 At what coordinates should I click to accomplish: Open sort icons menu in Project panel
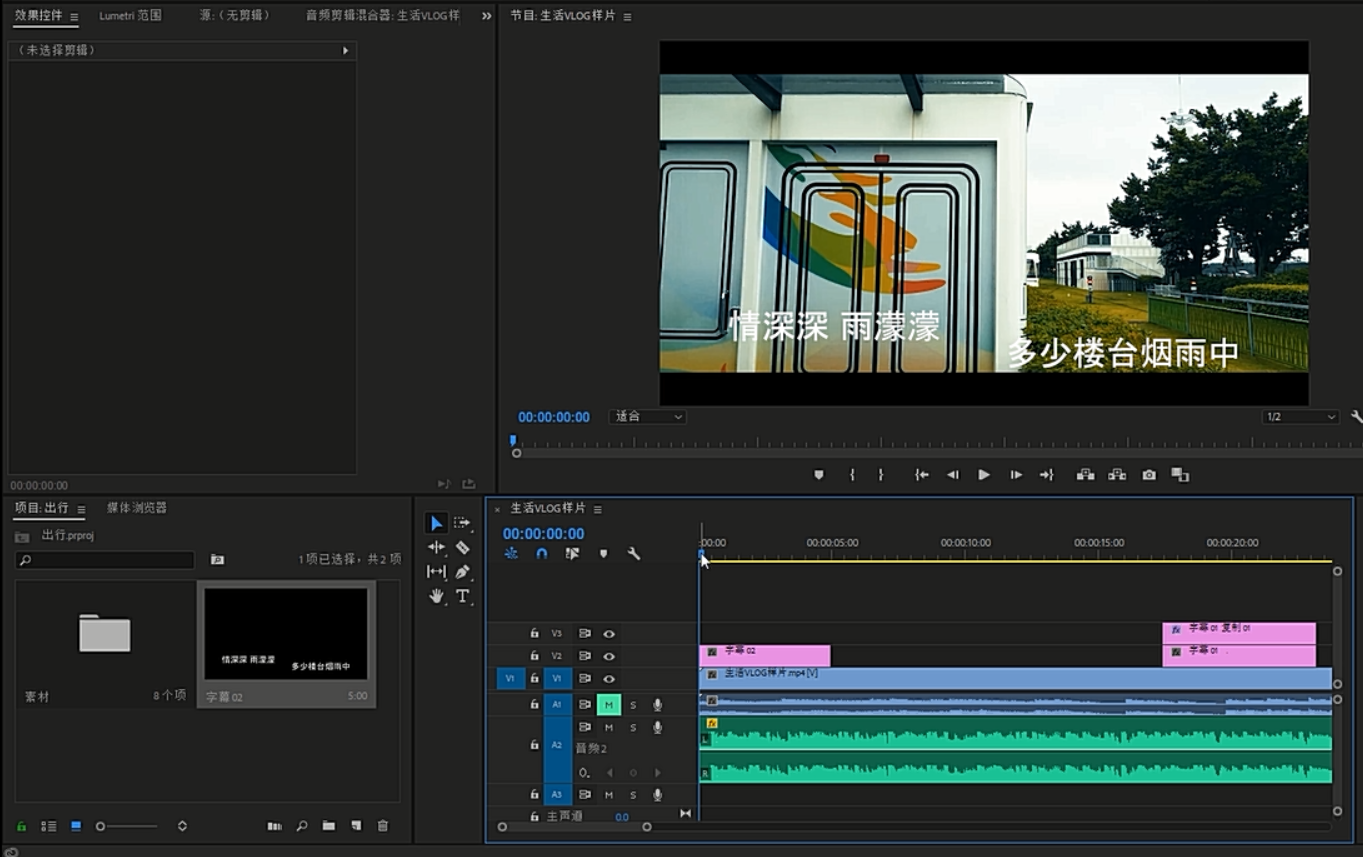pyautogui.click(x=182, y=826)
